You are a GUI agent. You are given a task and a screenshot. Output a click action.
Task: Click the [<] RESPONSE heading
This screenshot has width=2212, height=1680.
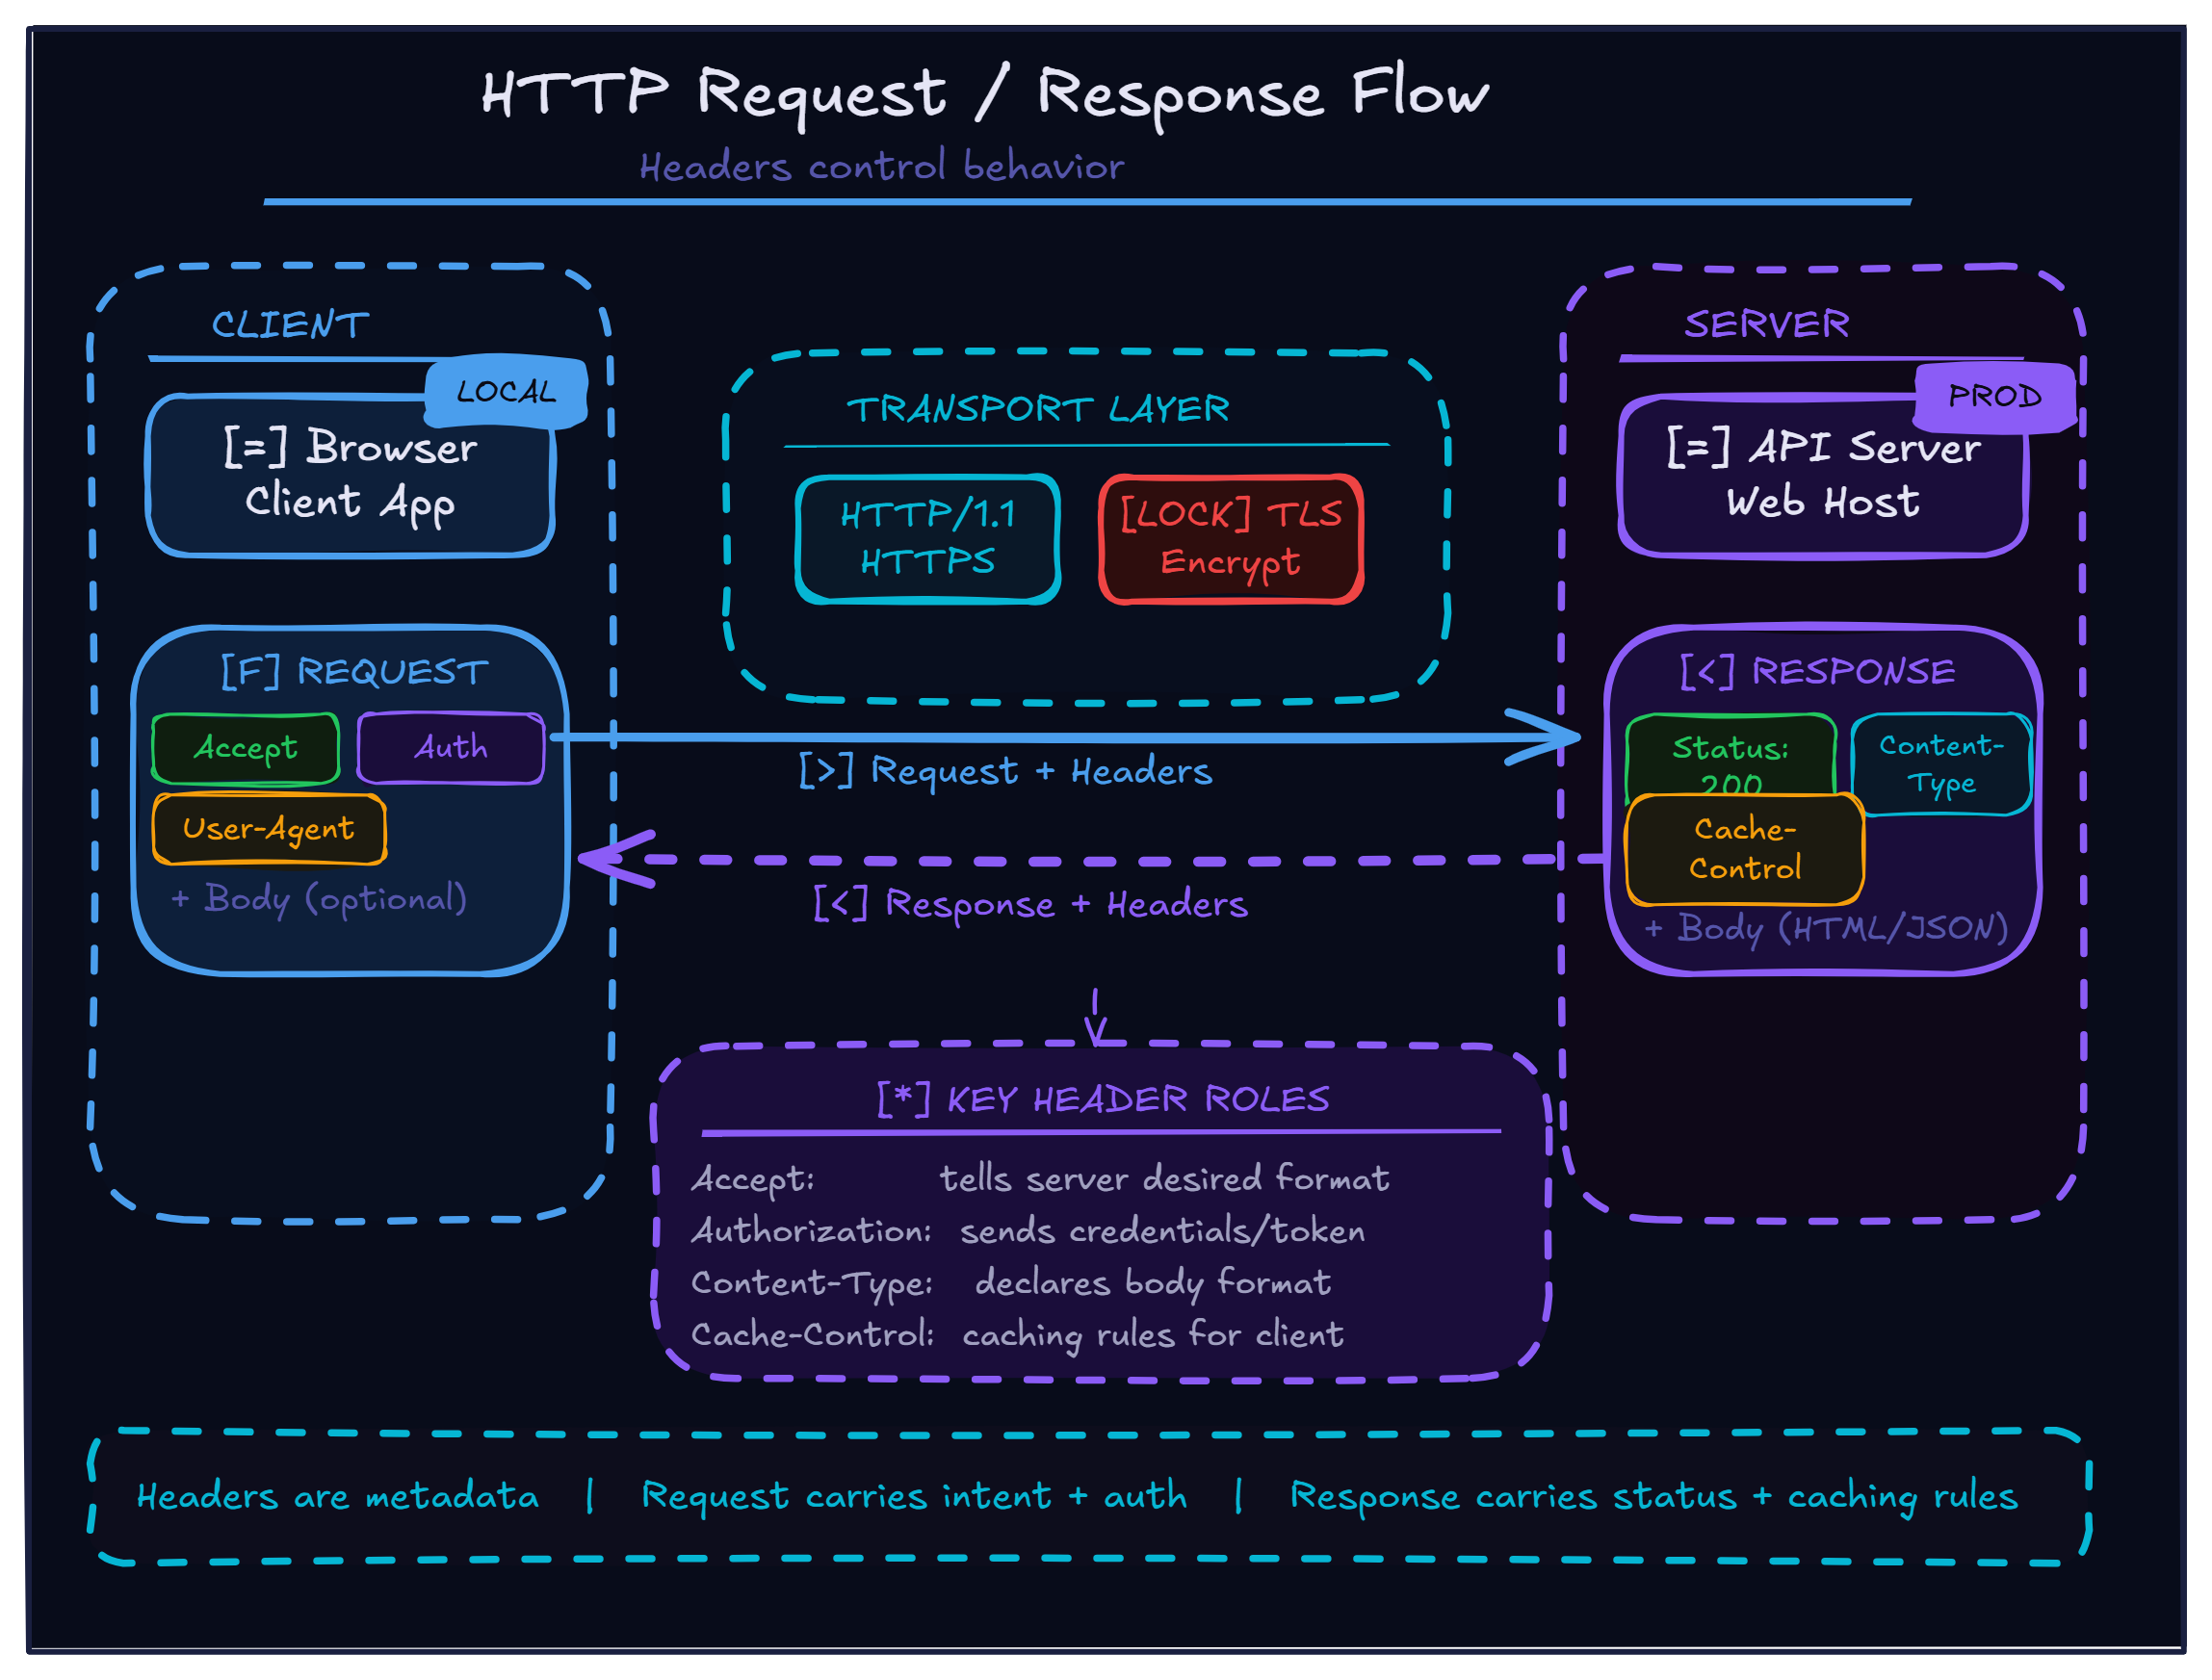click(x=1817, y=671)
